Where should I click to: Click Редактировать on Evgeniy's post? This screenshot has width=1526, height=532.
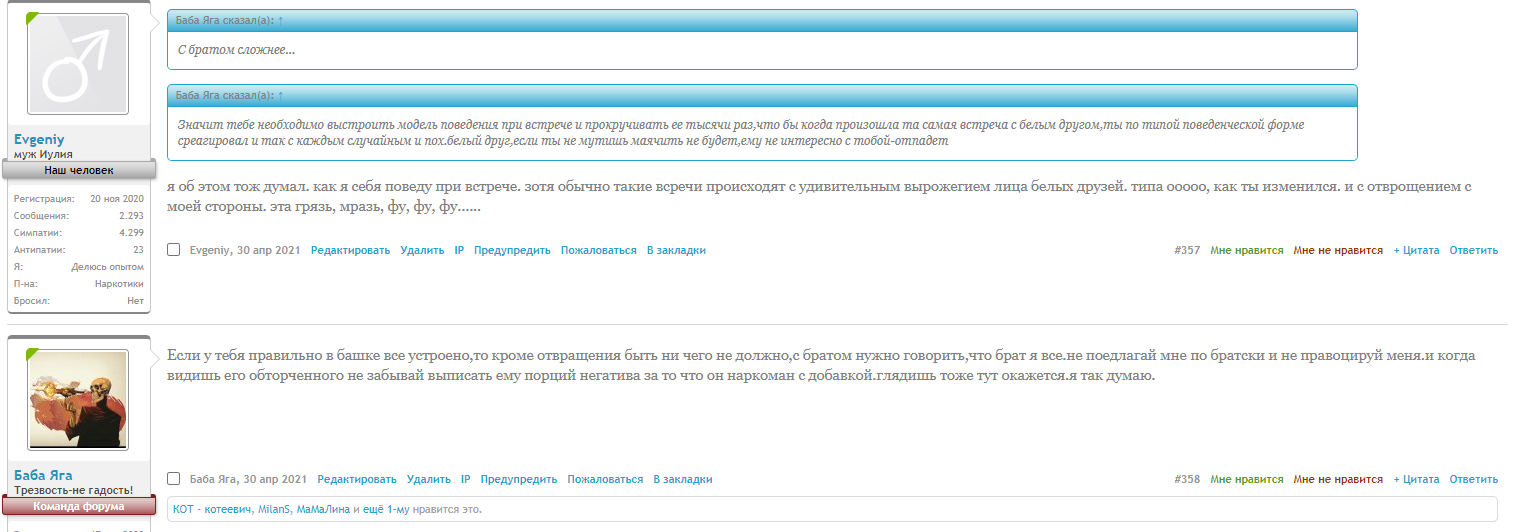coord(350,250)
